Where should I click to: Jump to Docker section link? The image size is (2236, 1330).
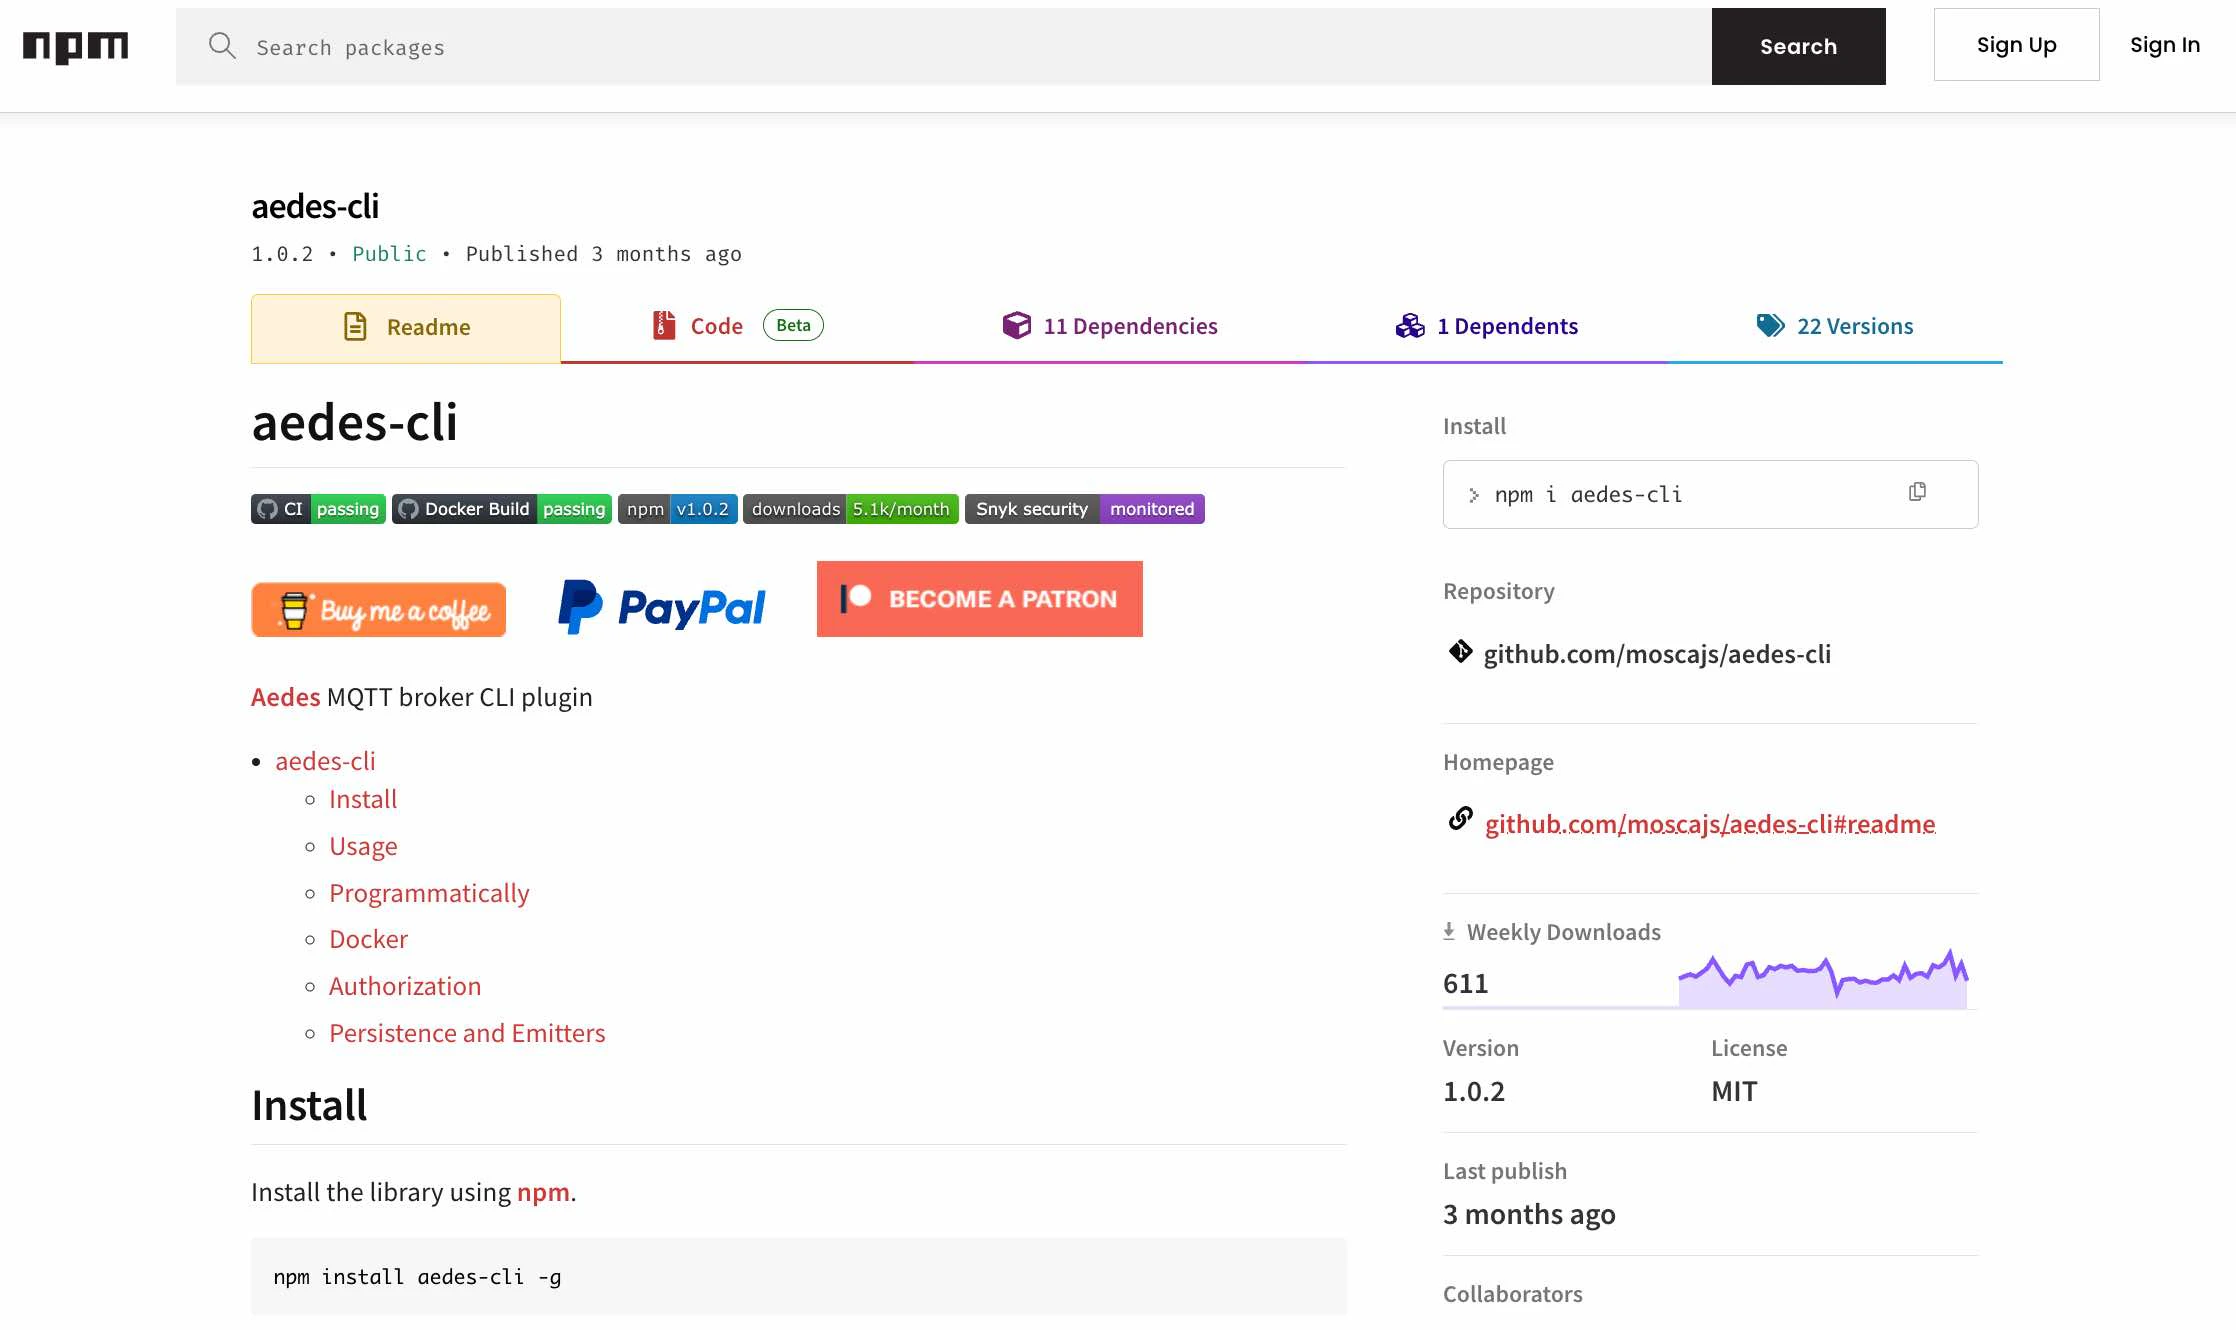368,939
